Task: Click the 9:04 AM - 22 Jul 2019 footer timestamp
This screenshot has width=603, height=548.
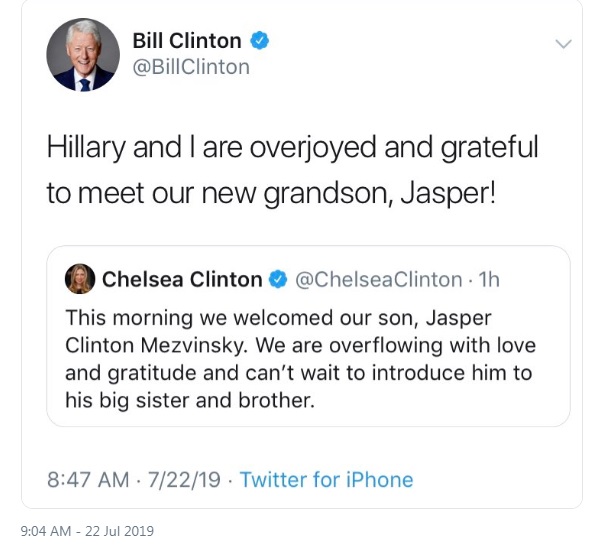Action: click(87, 531)
